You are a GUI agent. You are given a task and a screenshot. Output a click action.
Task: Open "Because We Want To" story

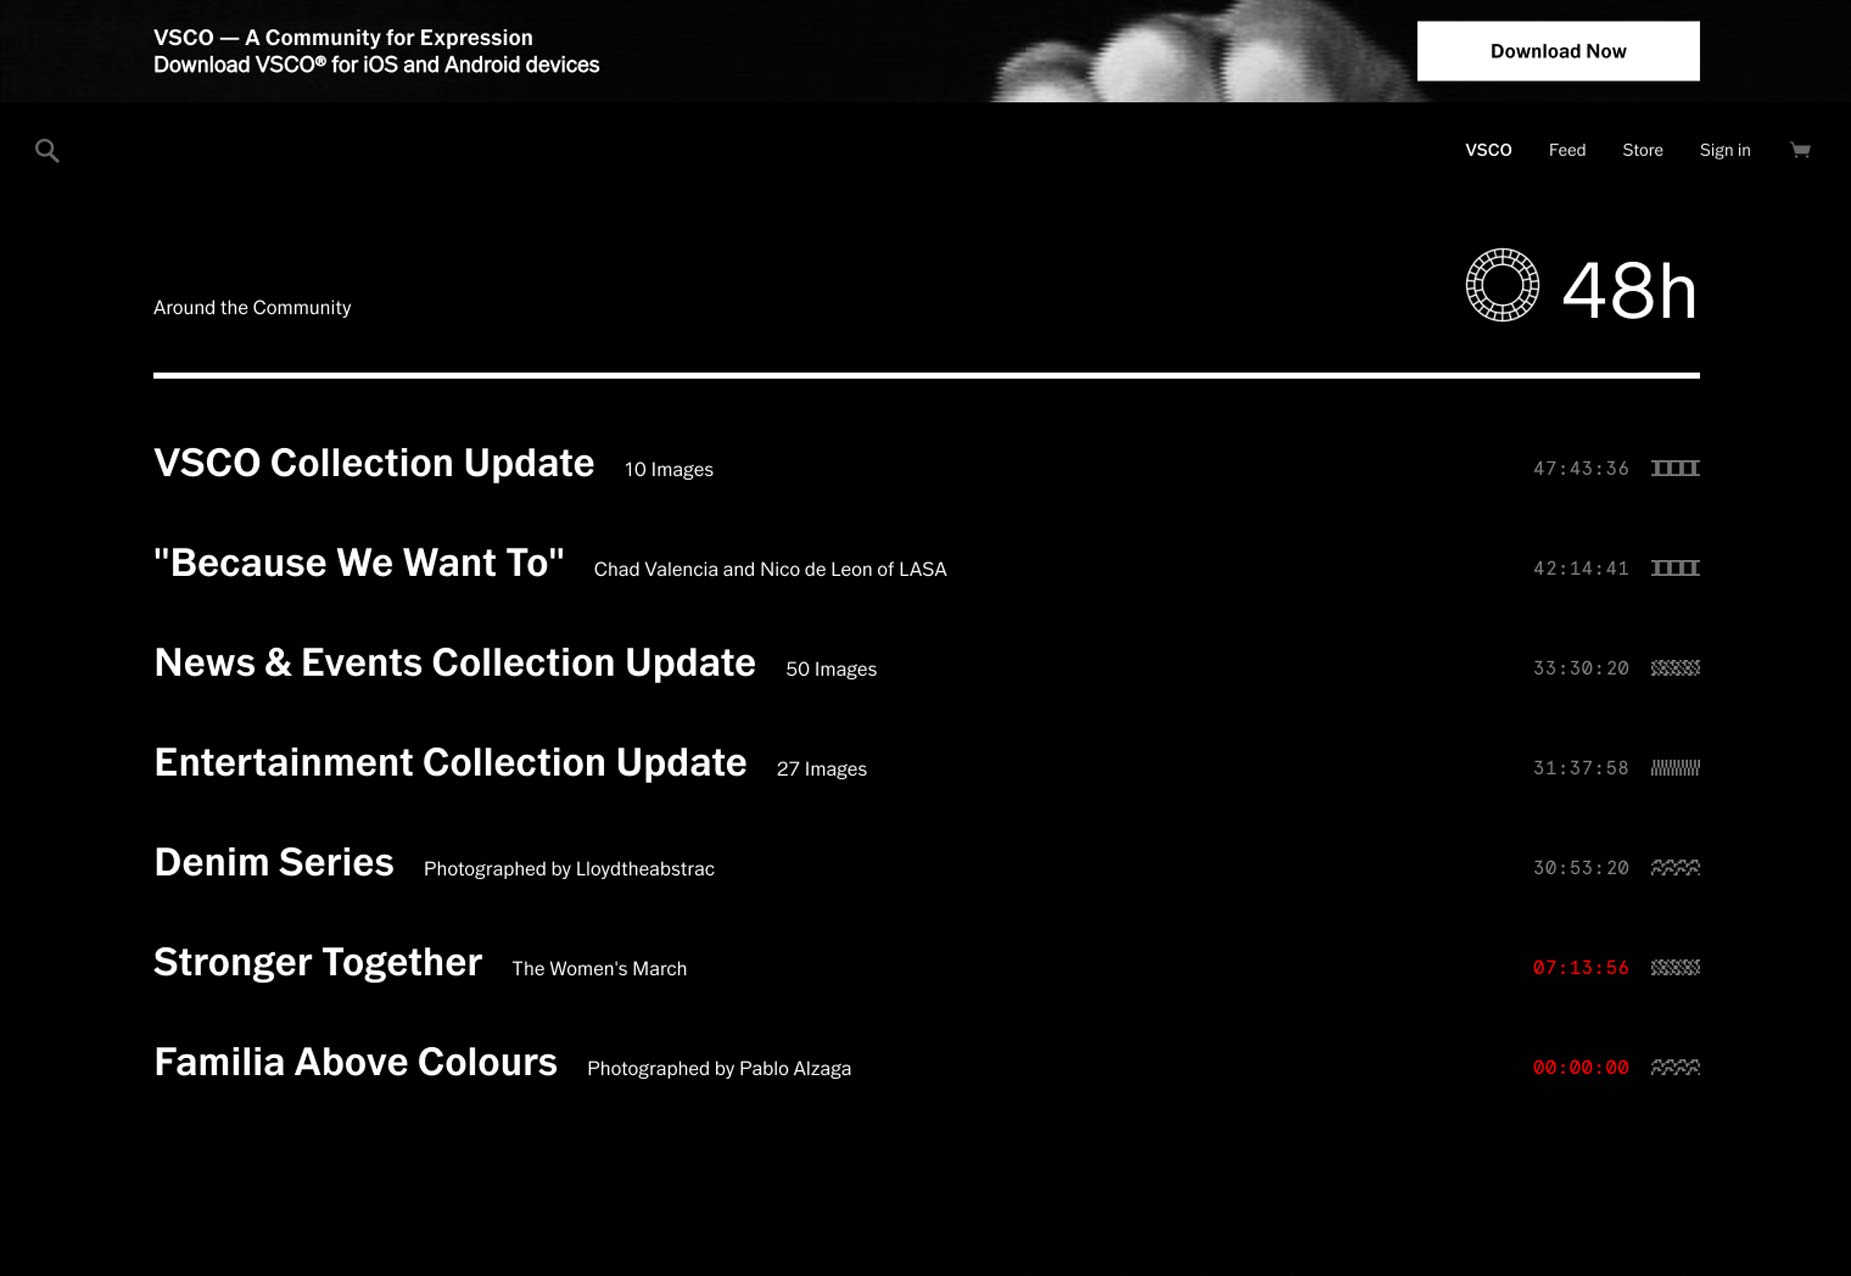[359, 563]
